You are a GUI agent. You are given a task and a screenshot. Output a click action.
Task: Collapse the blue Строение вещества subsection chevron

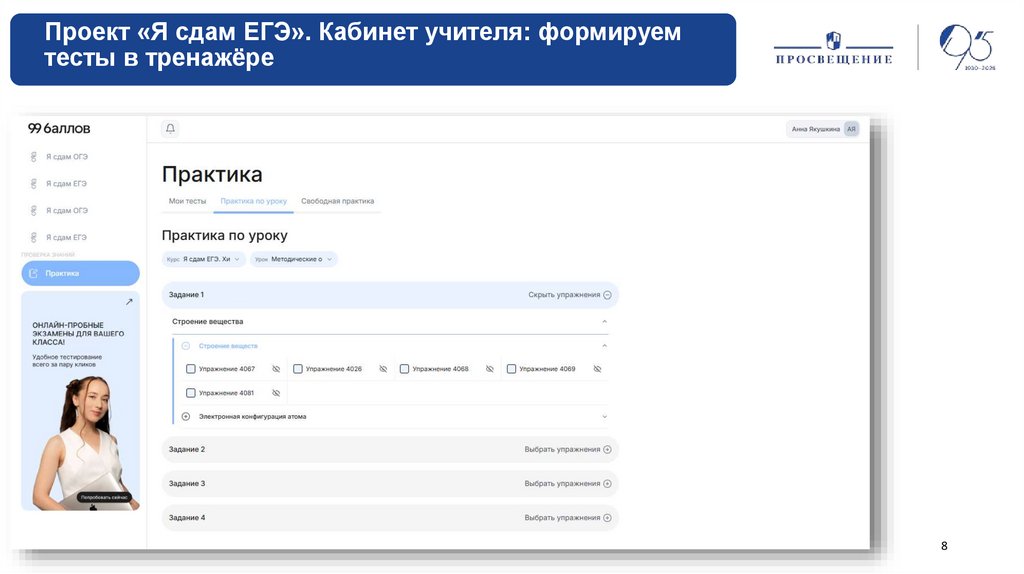(x=605, y=345)
